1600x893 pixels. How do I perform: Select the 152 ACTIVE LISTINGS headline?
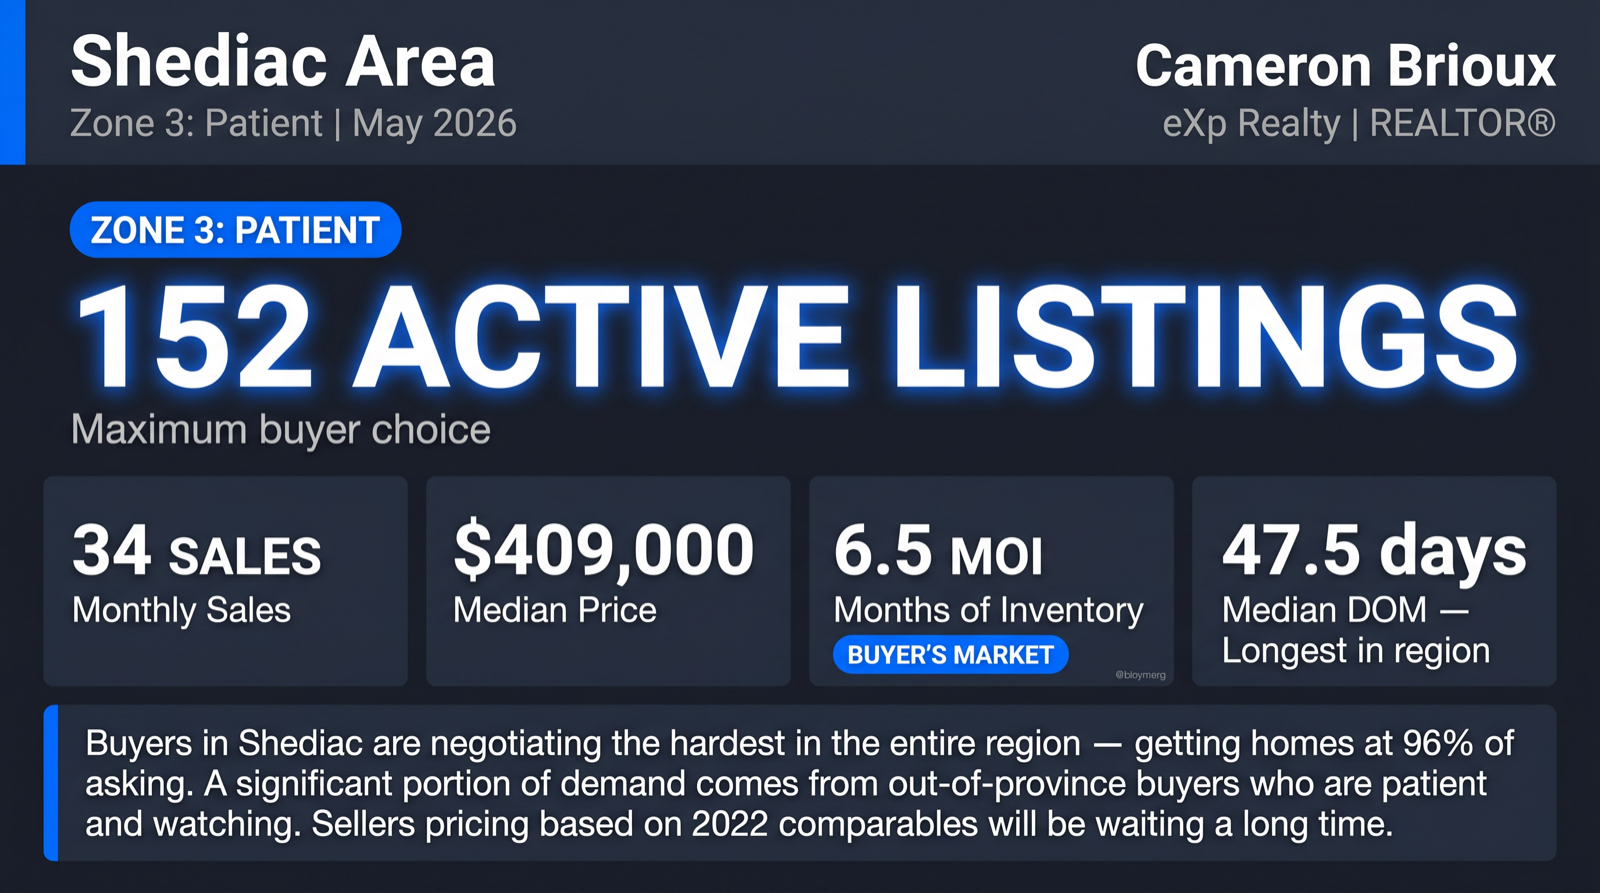tap(797, 337)
